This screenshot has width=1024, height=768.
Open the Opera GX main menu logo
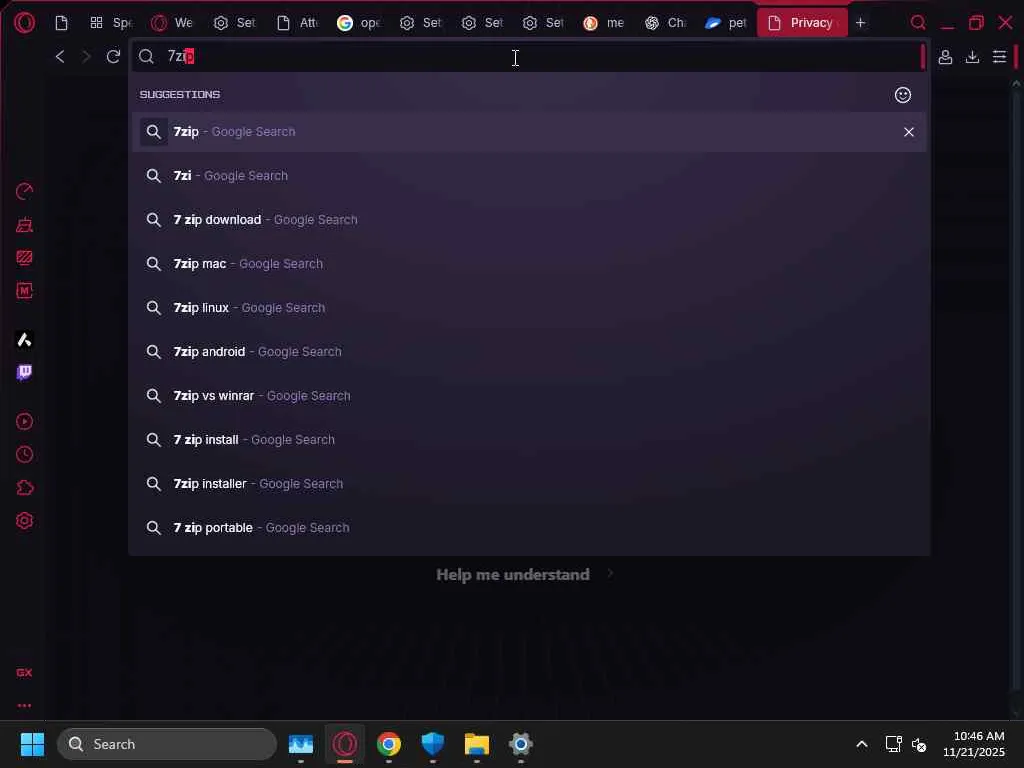[24, 23]
